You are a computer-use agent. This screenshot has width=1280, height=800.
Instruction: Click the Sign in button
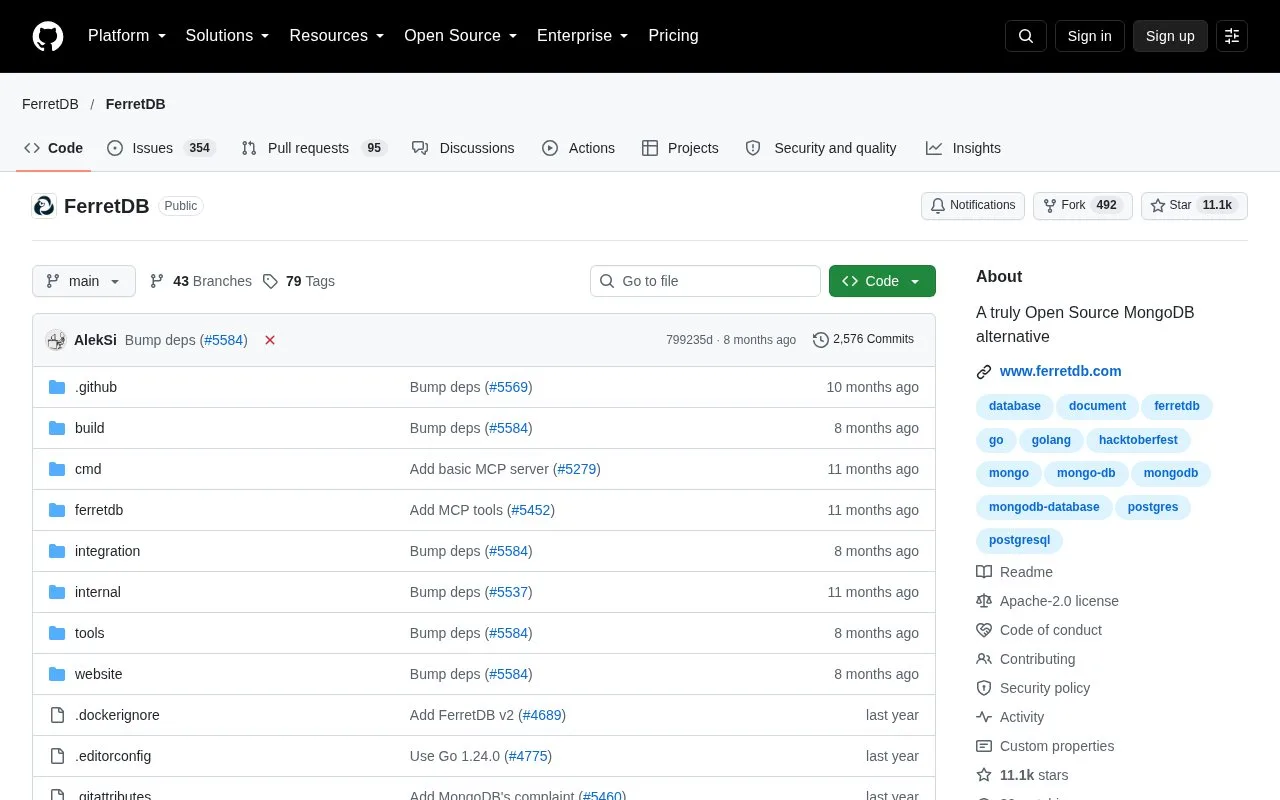1089,36
